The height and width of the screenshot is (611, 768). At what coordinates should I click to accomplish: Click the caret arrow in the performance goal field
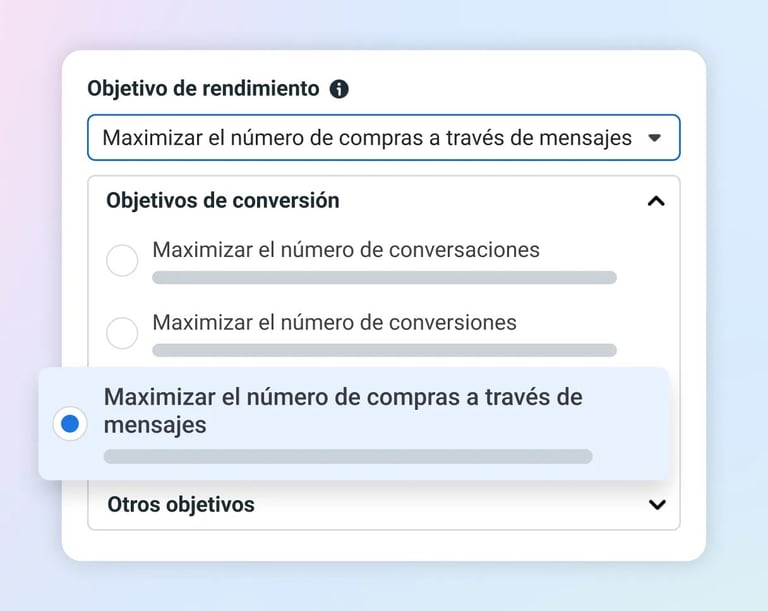click(655, 138)
